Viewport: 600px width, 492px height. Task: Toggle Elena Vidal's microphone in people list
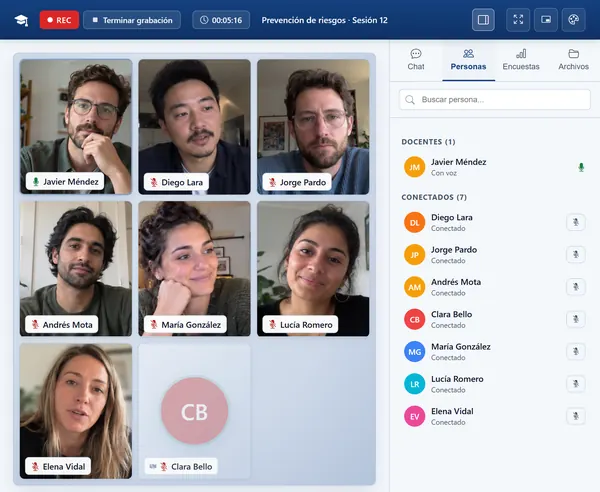pyautogui.click(x=576, y=416)
